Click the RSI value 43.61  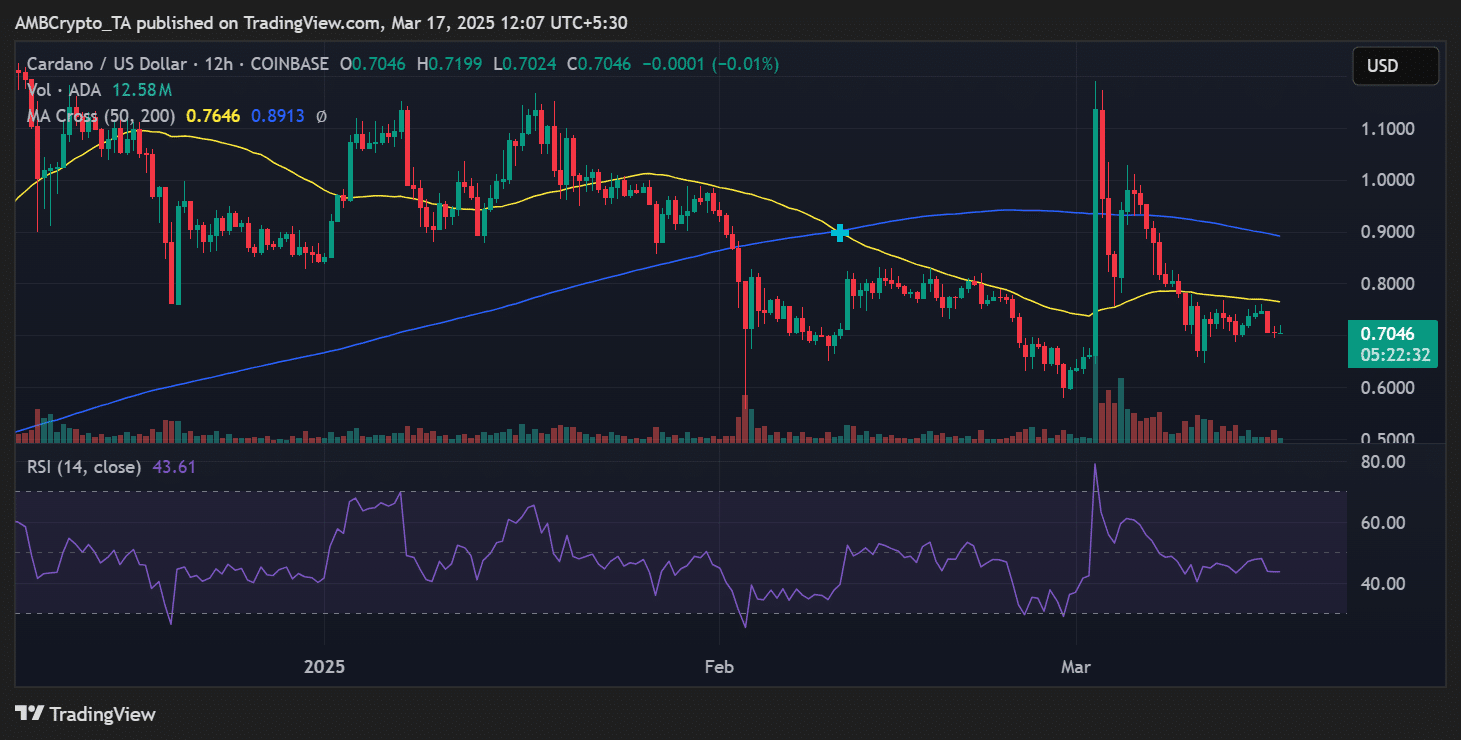tap(173, 466)
